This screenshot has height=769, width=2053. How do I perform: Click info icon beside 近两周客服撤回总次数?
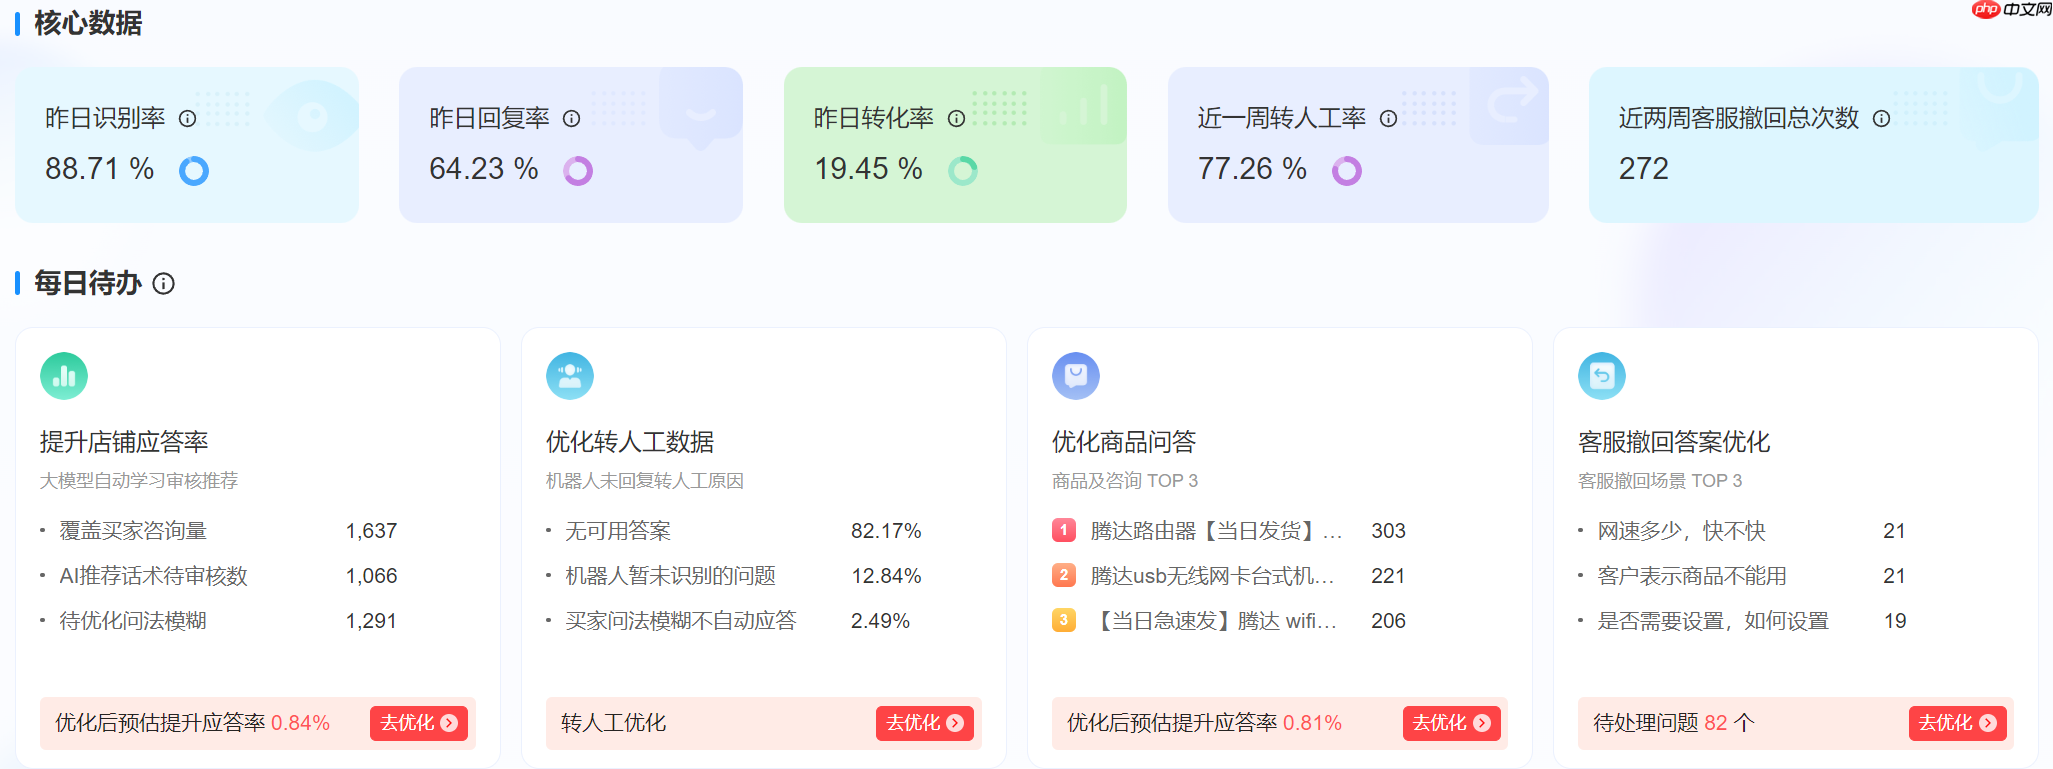[1882, 118]
